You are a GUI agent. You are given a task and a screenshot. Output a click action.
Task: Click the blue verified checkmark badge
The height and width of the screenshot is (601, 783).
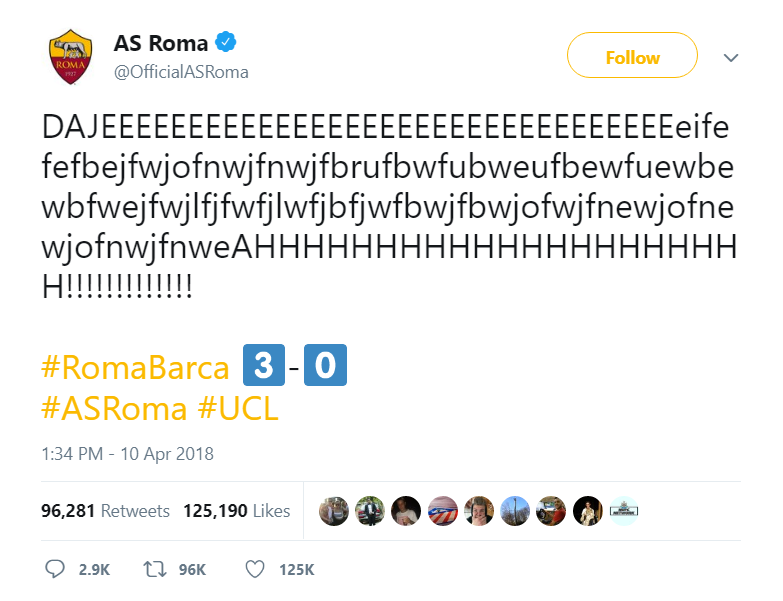[226, 43]
